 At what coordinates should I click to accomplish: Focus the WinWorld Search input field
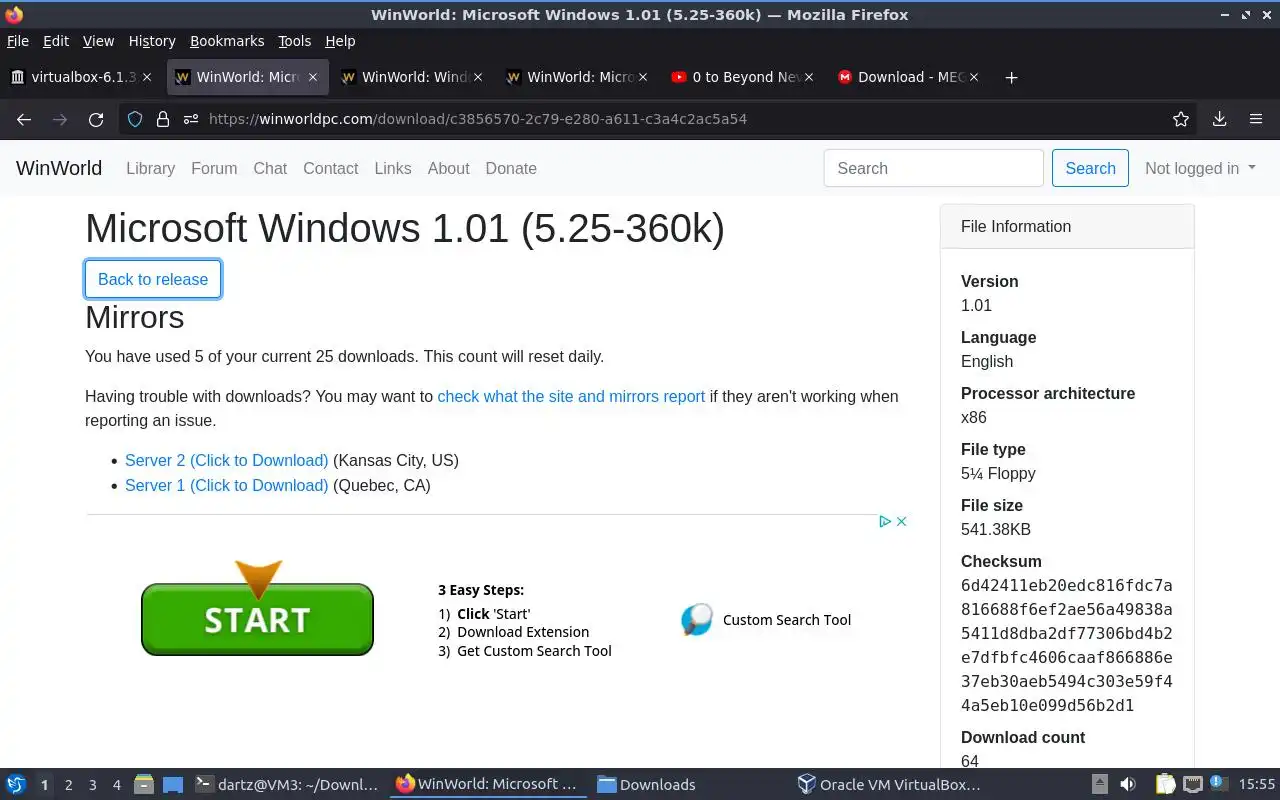coord(934,168)
